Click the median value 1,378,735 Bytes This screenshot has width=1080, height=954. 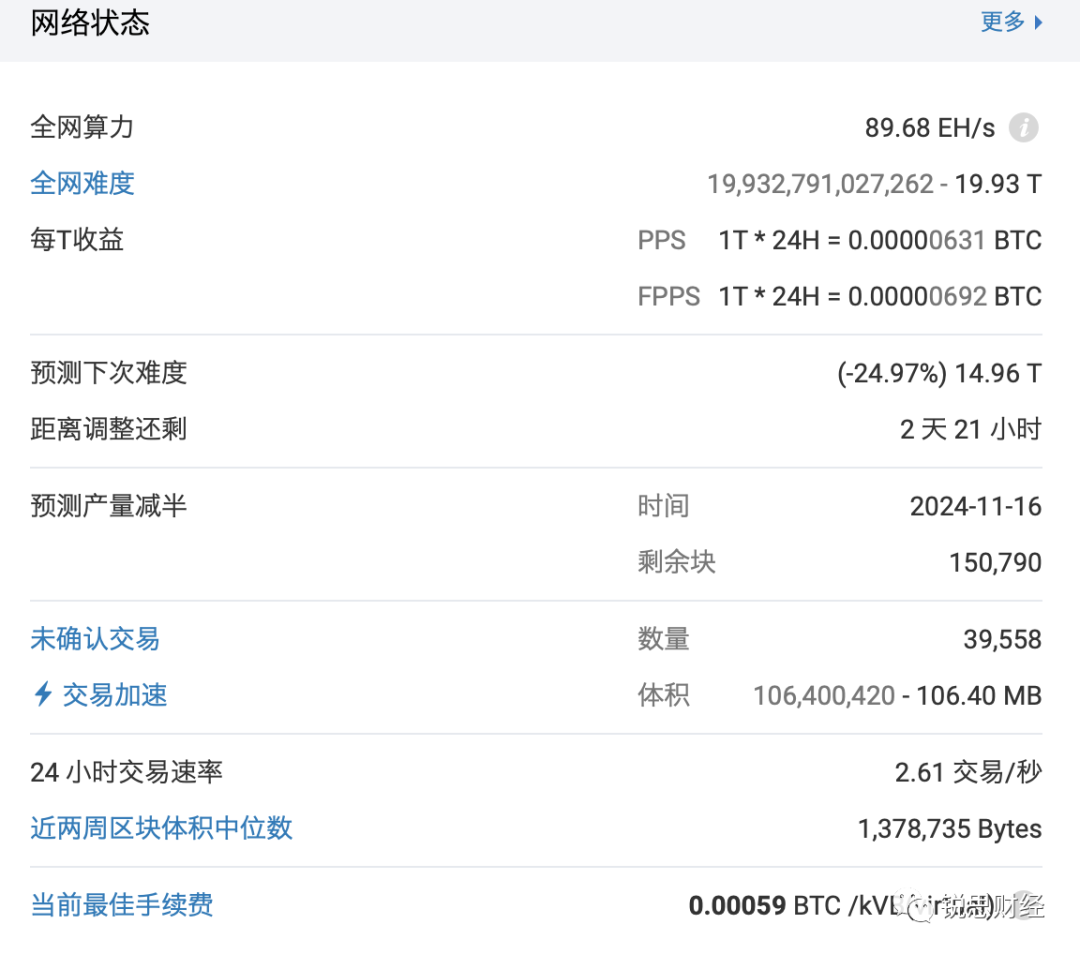(950, 829)
